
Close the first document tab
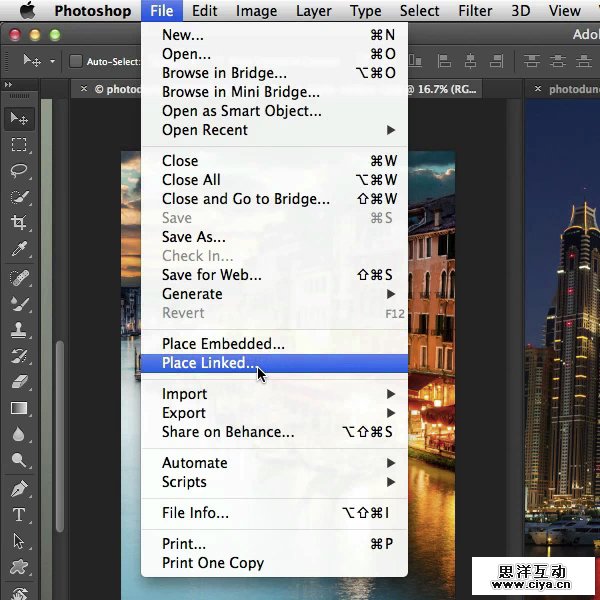(84, 89)
